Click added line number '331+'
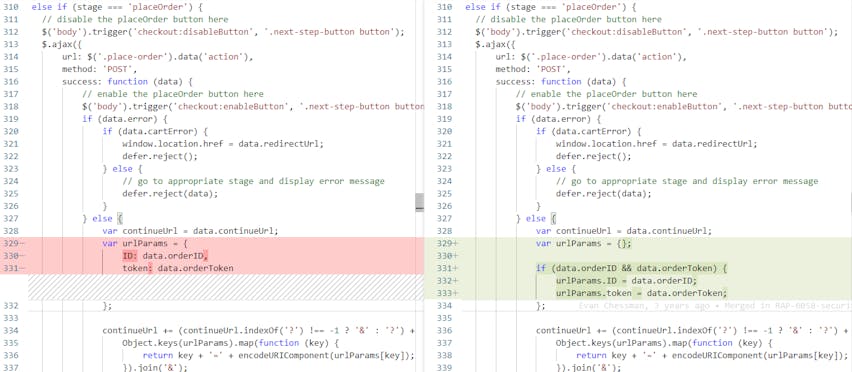This screenshot has height=372, width=852. (x=447, y=268)
